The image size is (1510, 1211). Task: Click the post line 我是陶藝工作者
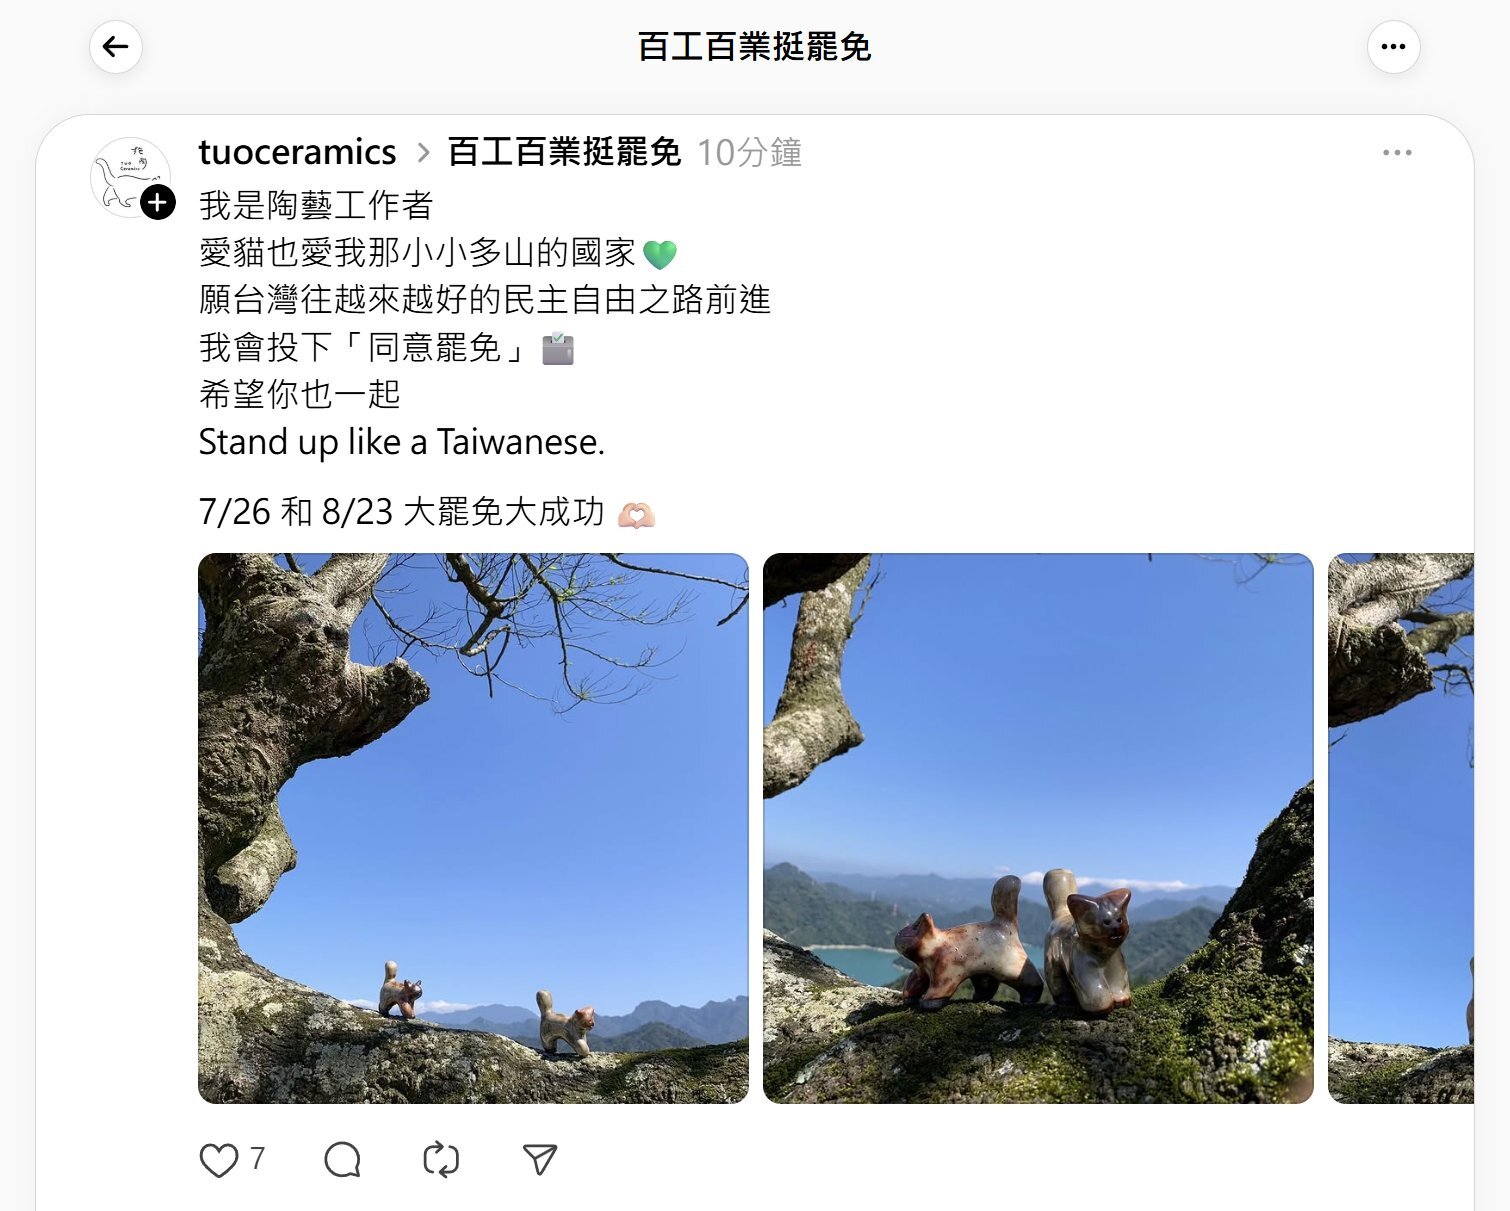click(316, 205)
